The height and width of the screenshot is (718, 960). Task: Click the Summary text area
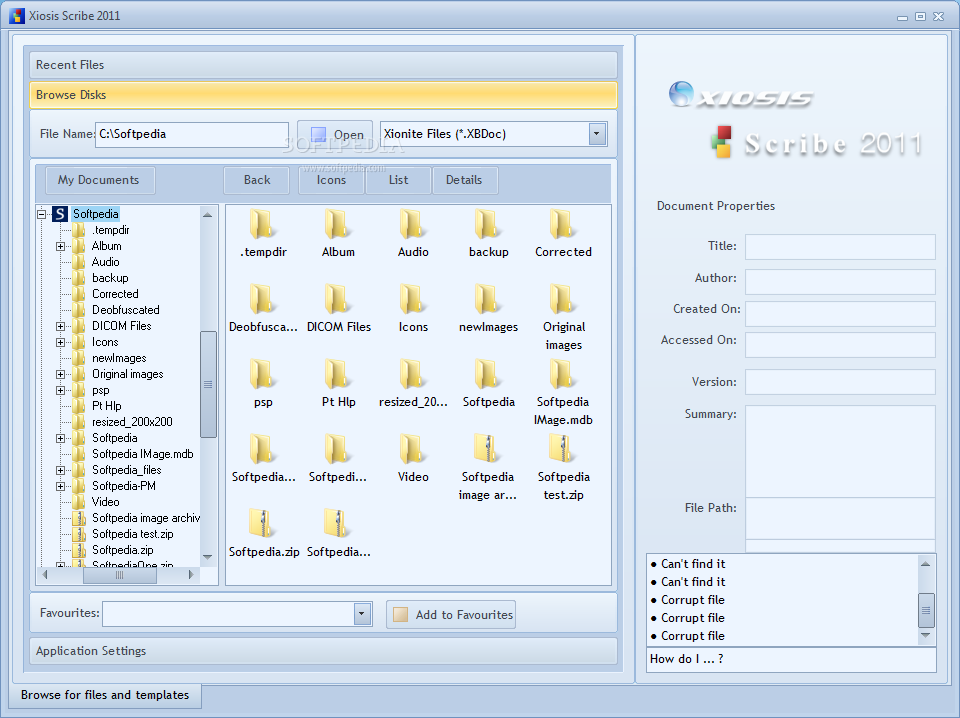tap(840, 451)
